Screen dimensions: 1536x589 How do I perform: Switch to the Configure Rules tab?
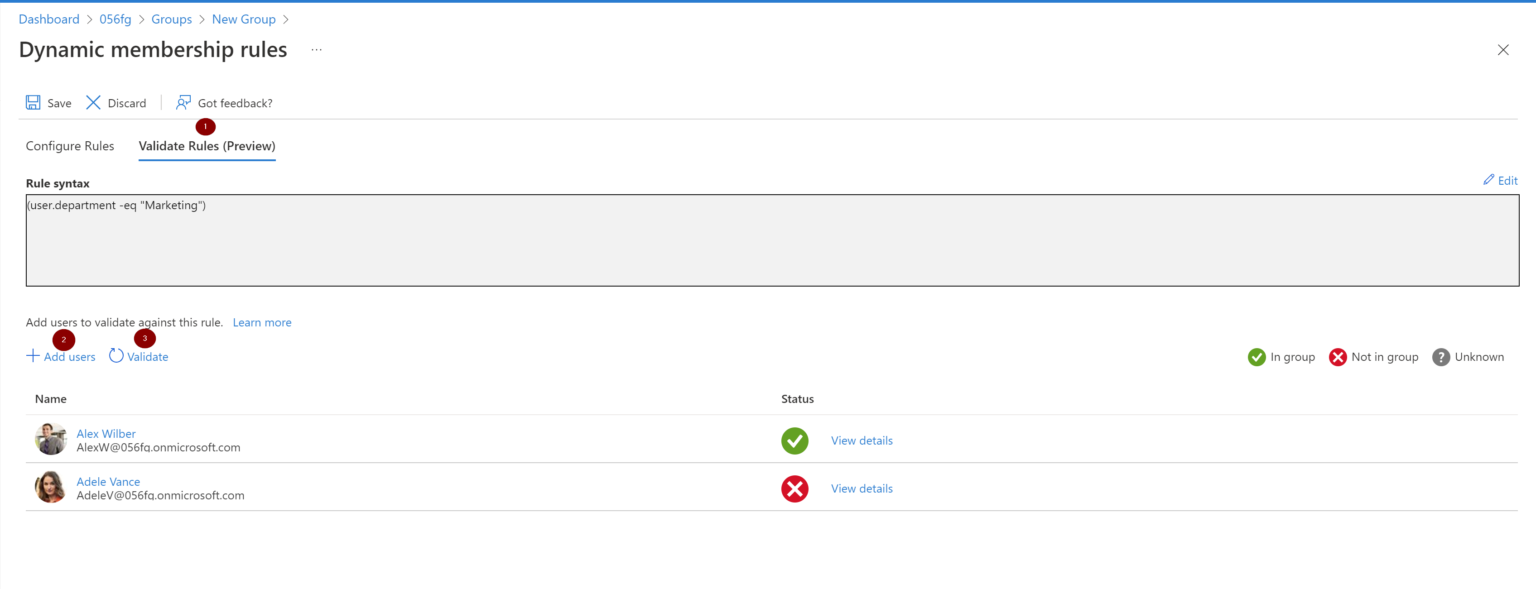click(69, 146)
